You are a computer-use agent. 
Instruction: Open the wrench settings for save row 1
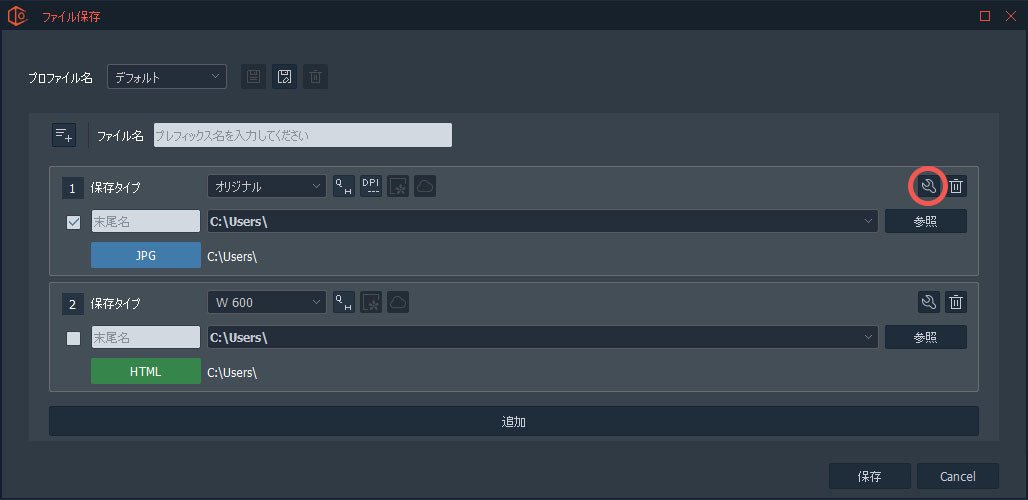(x=927, y=186)
